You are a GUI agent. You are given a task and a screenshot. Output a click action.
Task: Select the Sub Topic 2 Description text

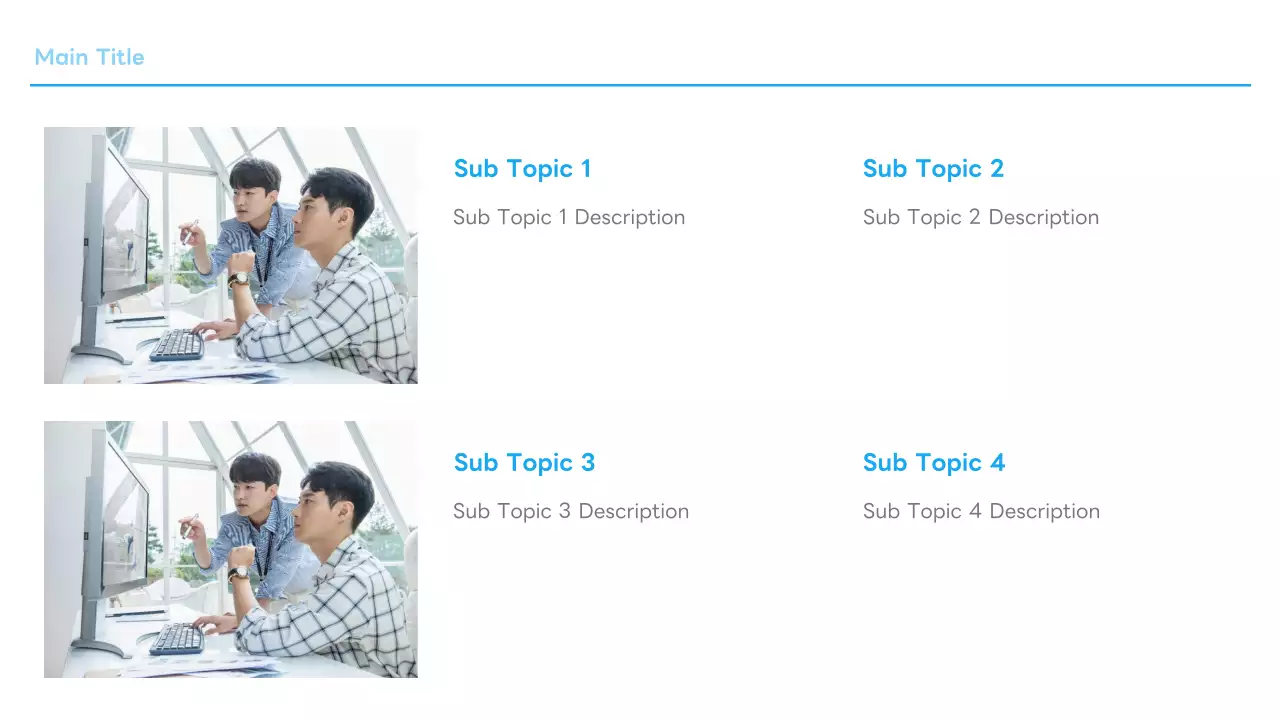980,217
